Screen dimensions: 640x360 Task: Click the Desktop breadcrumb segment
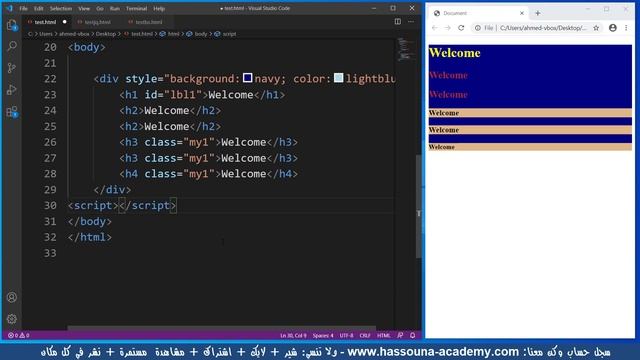105,34
